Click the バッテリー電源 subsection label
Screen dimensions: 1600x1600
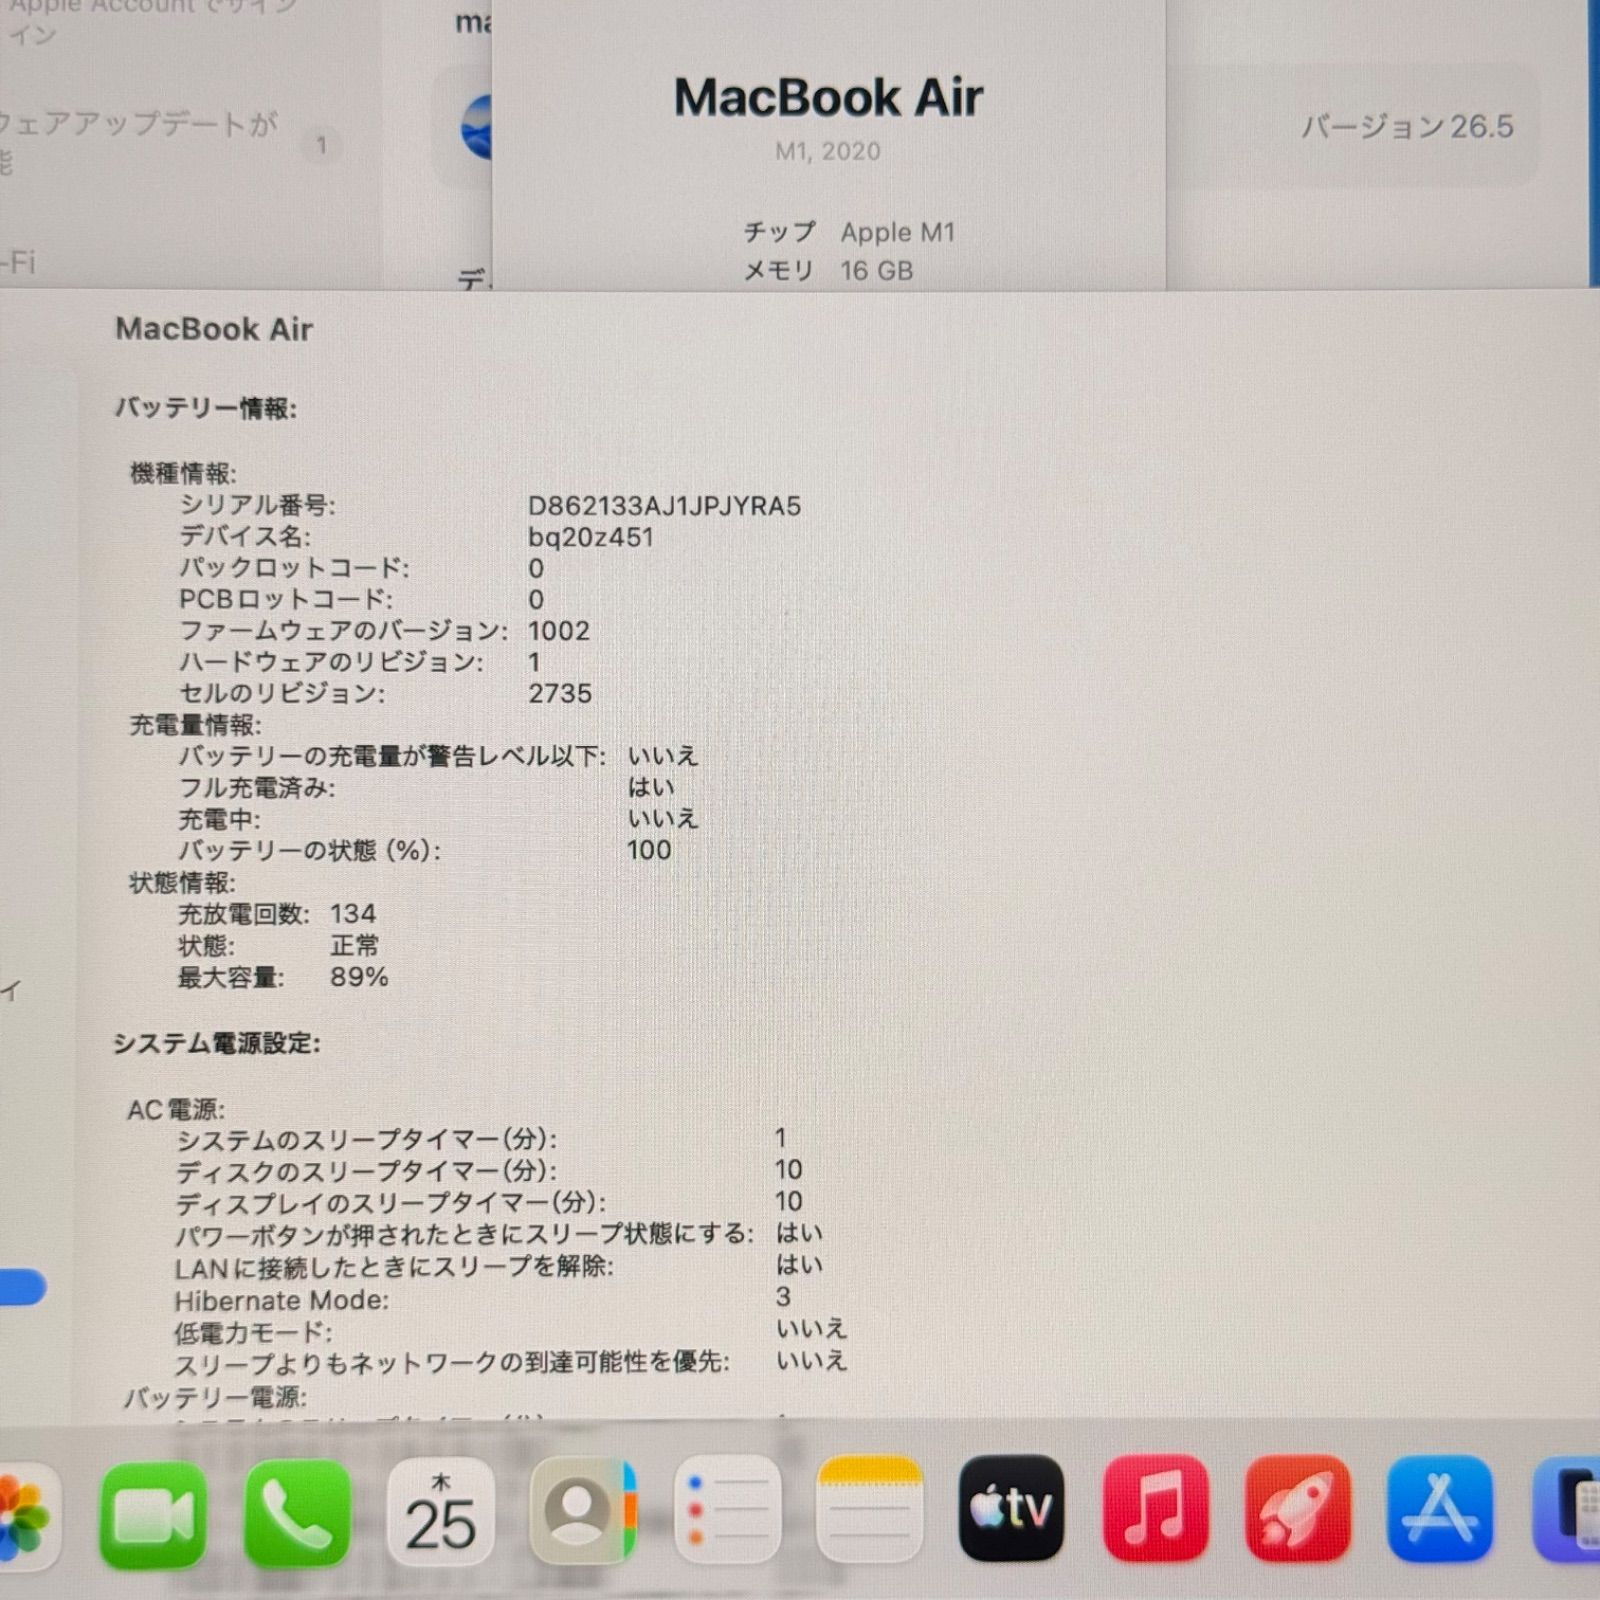click(x=215, y=1397)
